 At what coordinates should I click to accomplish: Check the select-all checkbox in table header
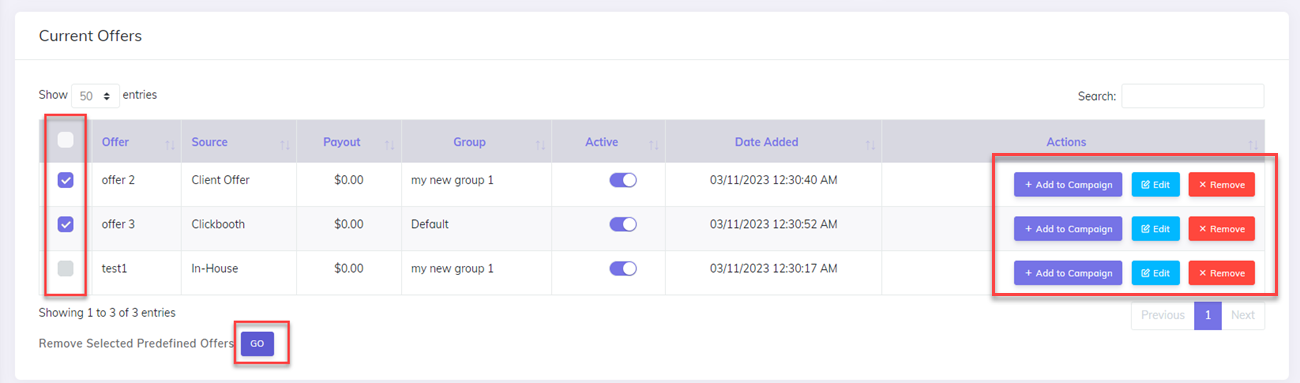click(x=66, y=140)
